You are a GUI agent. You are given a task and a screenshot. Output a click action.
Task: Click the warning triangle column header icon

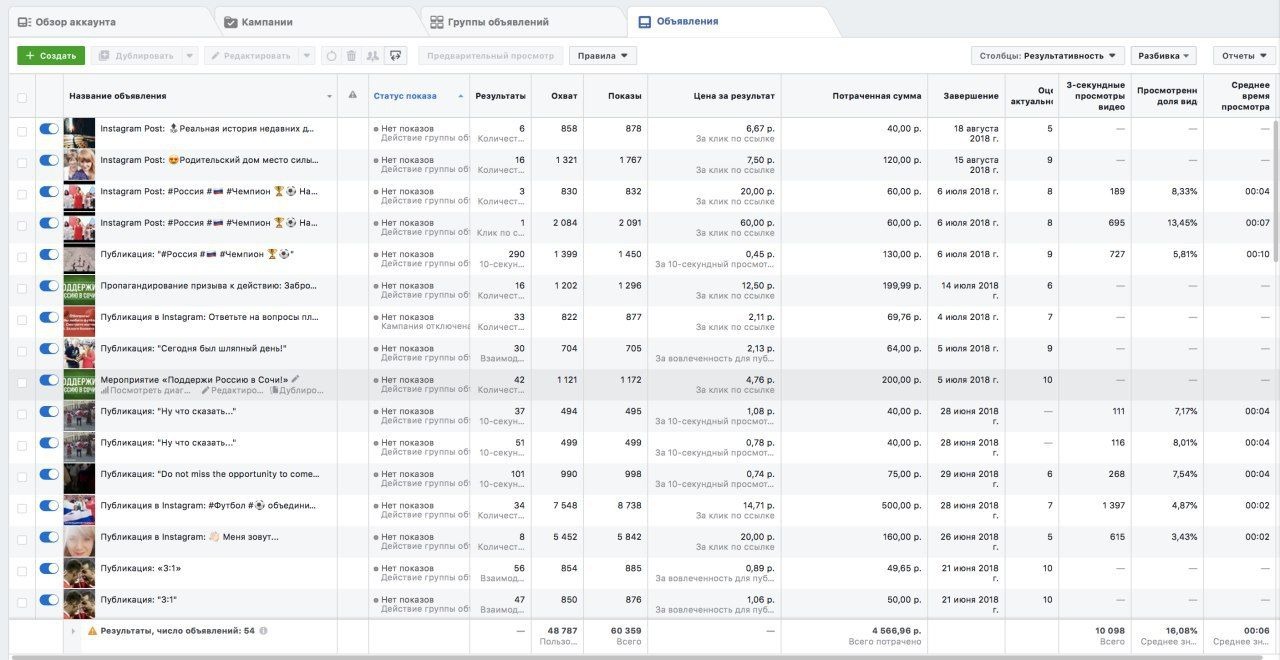tap(352, 95)
